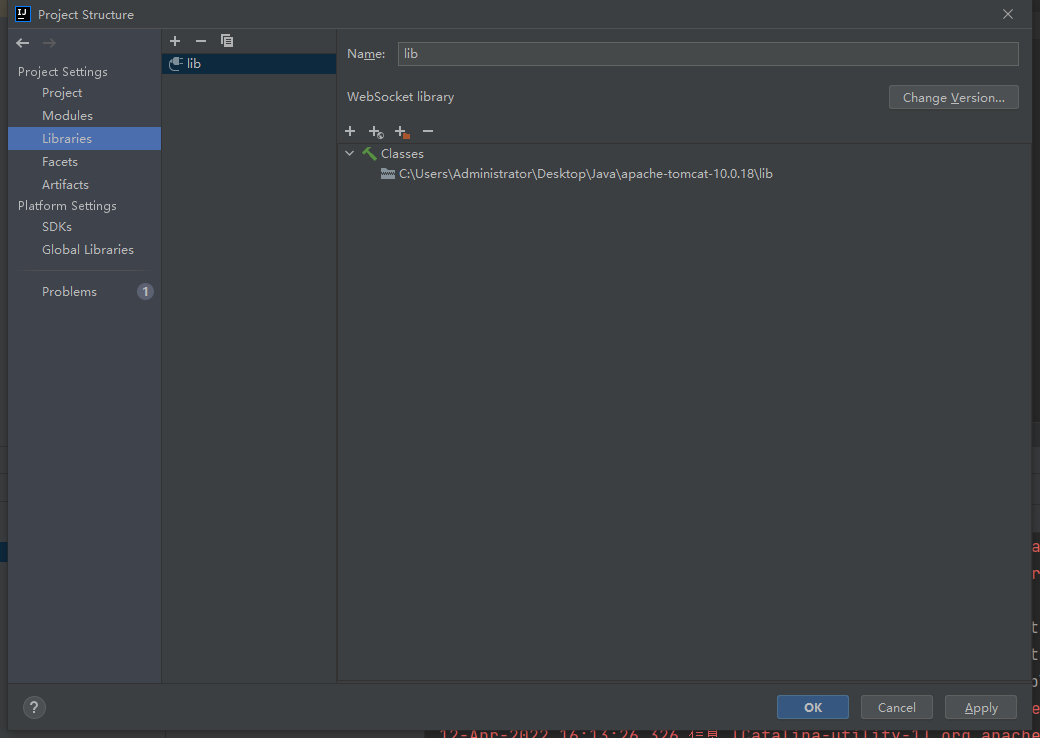Screen dimensions: 1040x738
Task: Focus the library Name input field
Action: (708, 54)
